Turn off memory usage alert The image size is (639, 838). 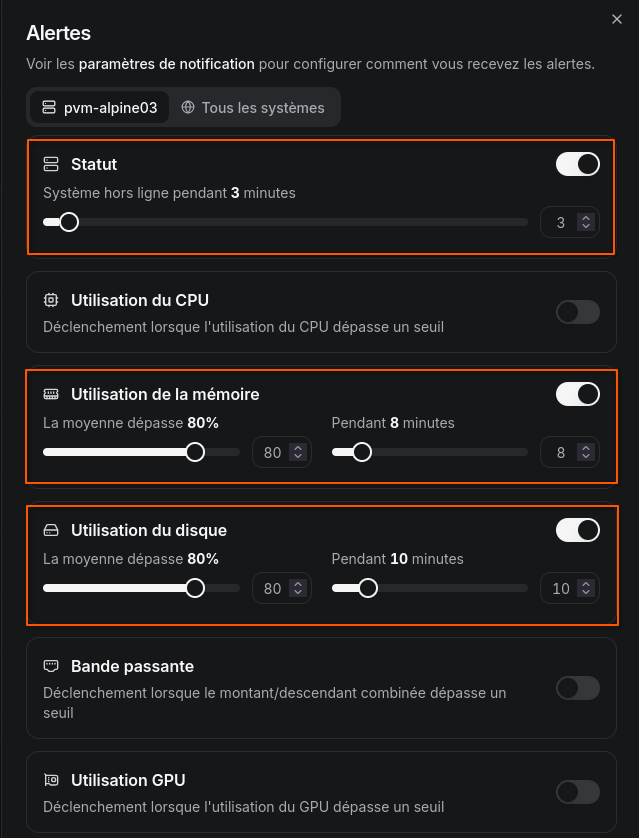pos(577,394)
